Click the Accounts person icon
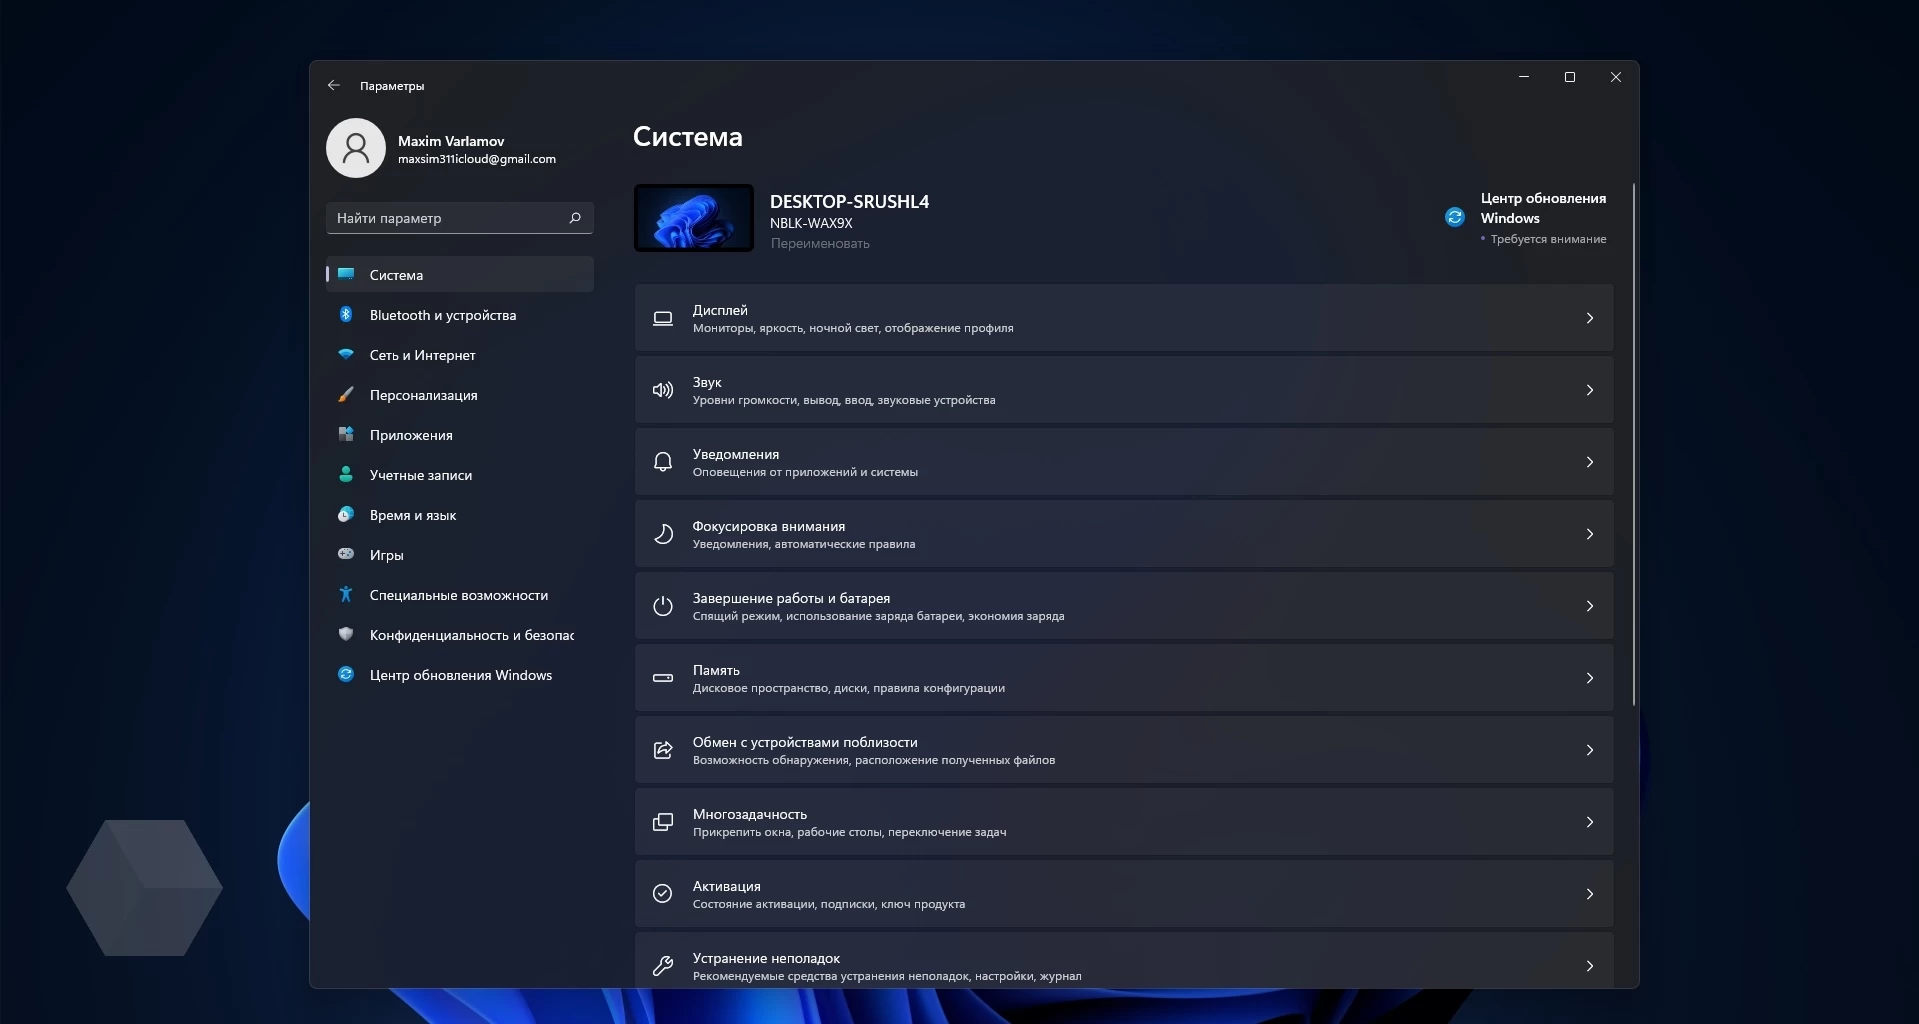This screenshot has height=1024, width=1919. pos(346,474)
